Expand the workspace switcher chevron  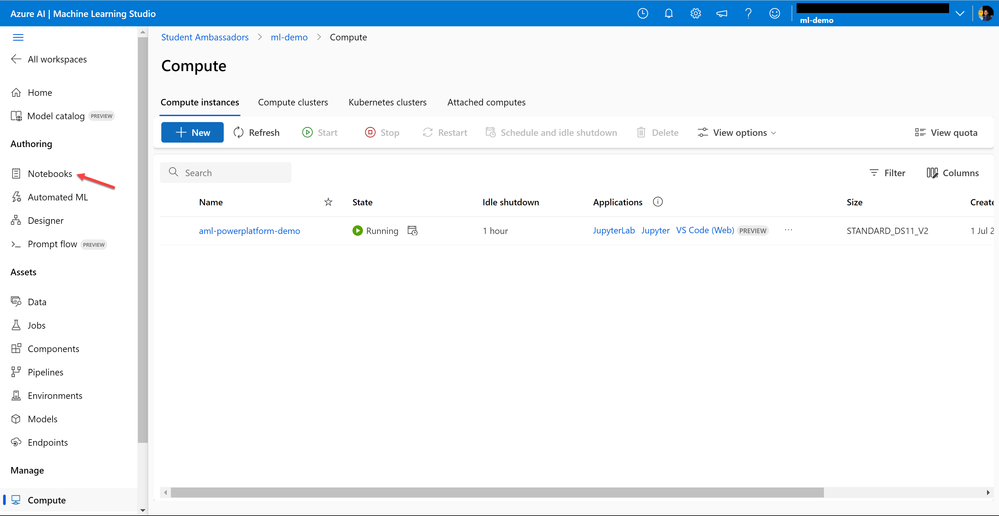(960, 14)
